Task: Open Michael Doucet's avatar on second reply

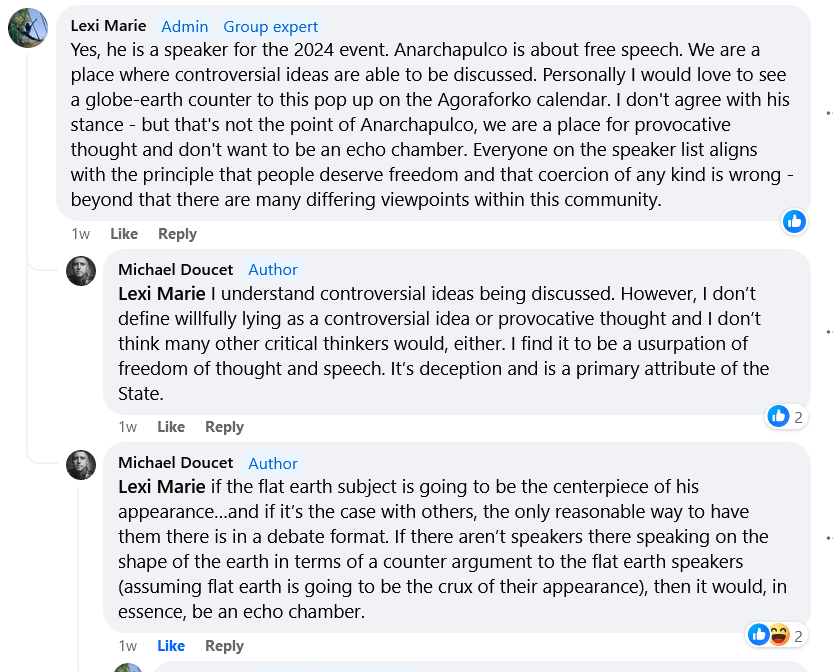Action: (x=81, y=465)
